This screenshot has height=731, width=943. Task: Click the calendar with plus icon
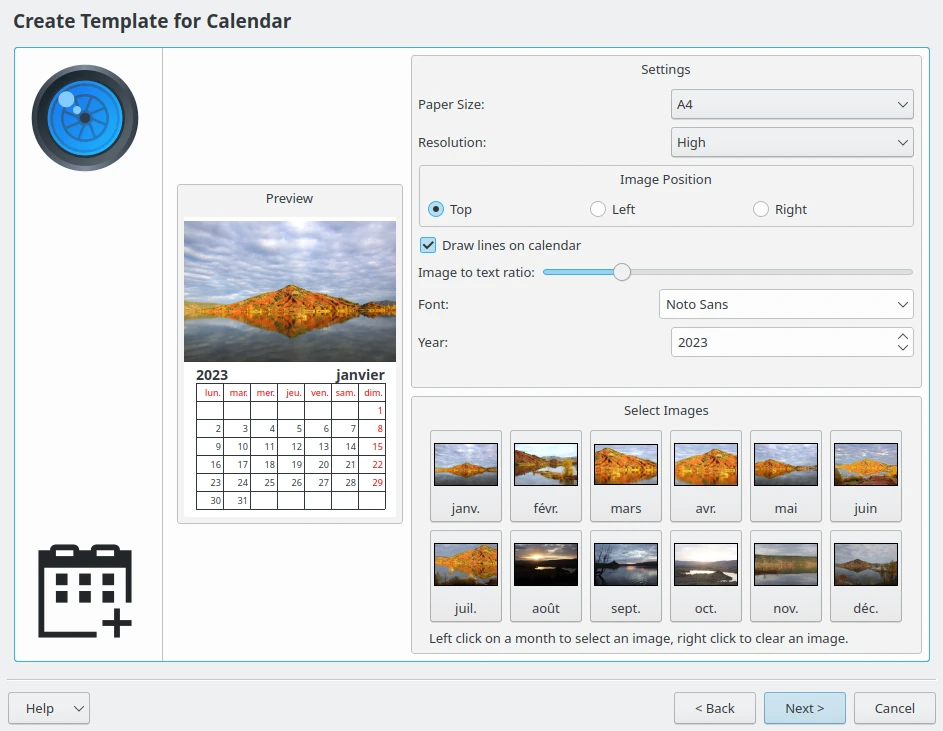coord(85,591)
